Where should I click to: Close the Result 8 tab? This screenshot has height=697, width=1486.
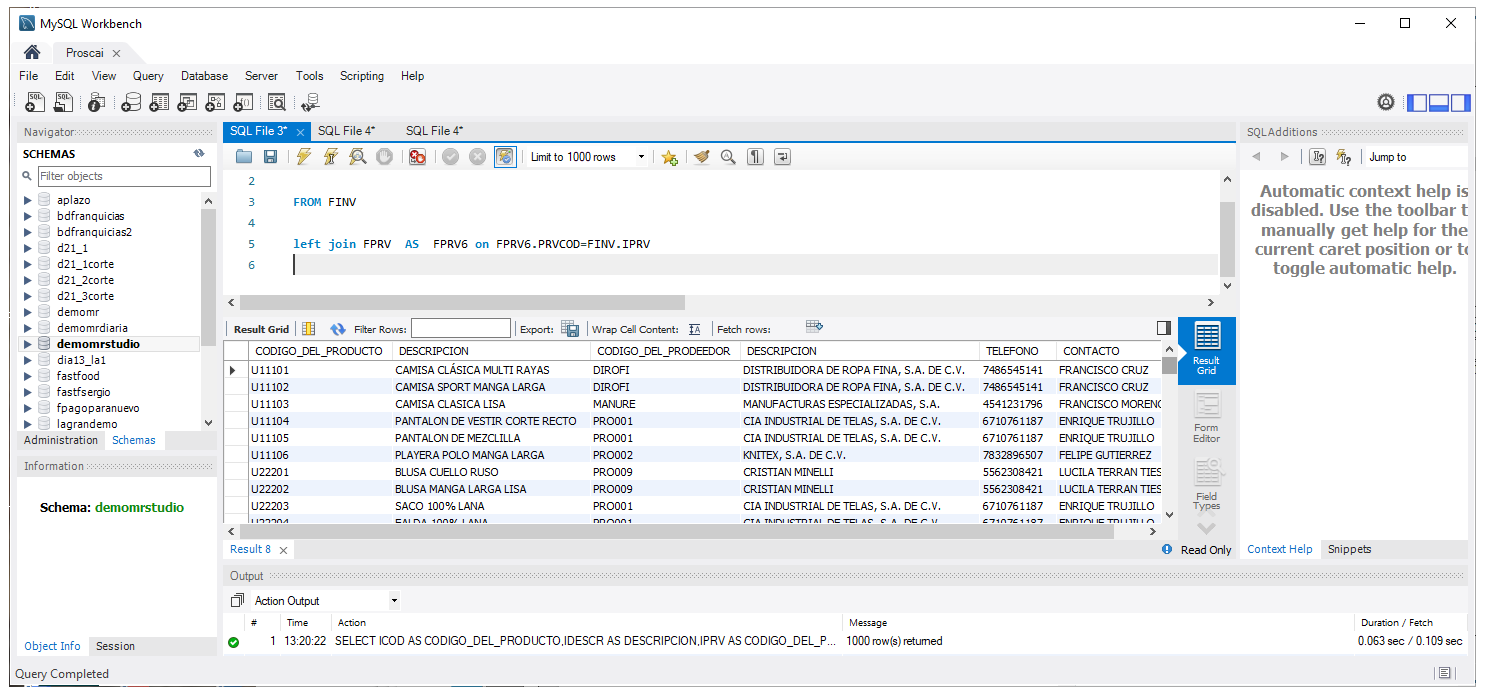pyautogui.click(x=283, y=550)
